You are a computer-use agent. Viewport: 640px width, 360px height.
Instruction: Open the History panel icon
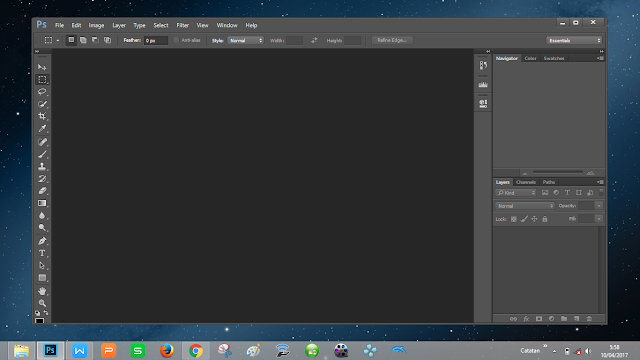pyautogui.click(x=483, y=65)
